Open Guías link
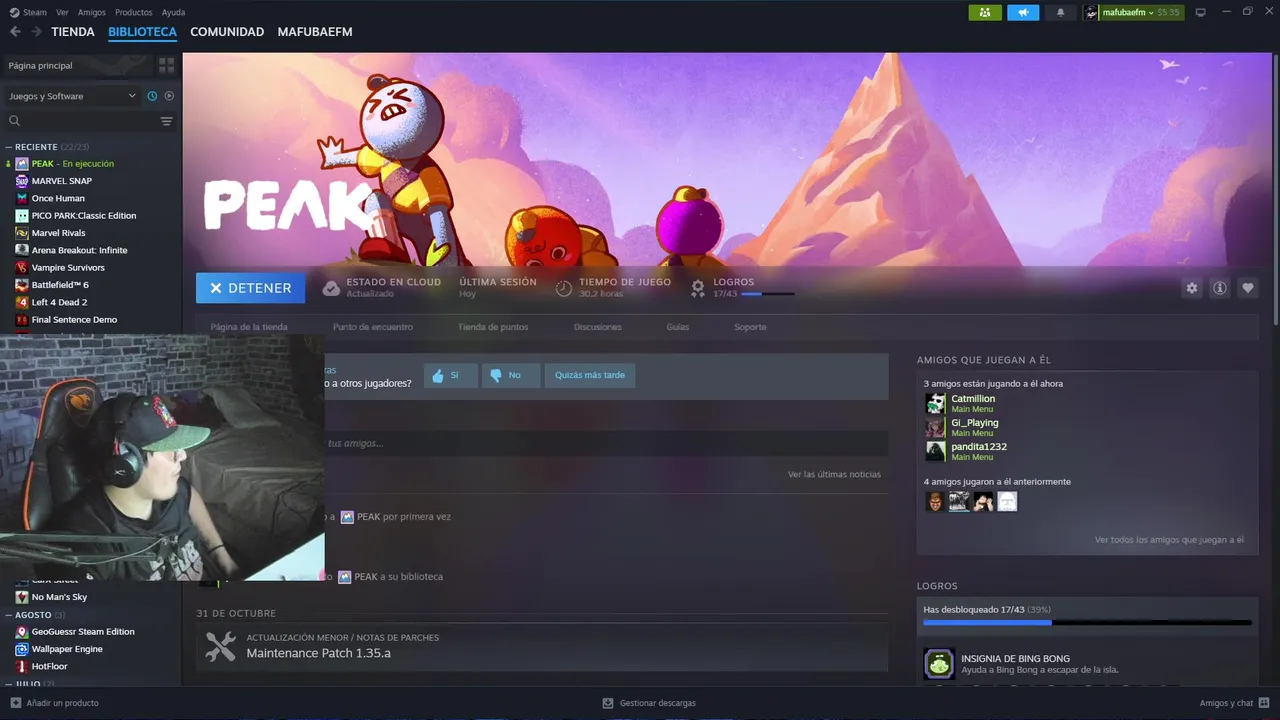Viewport: 1280px width, 720px height. coord(678,327)
